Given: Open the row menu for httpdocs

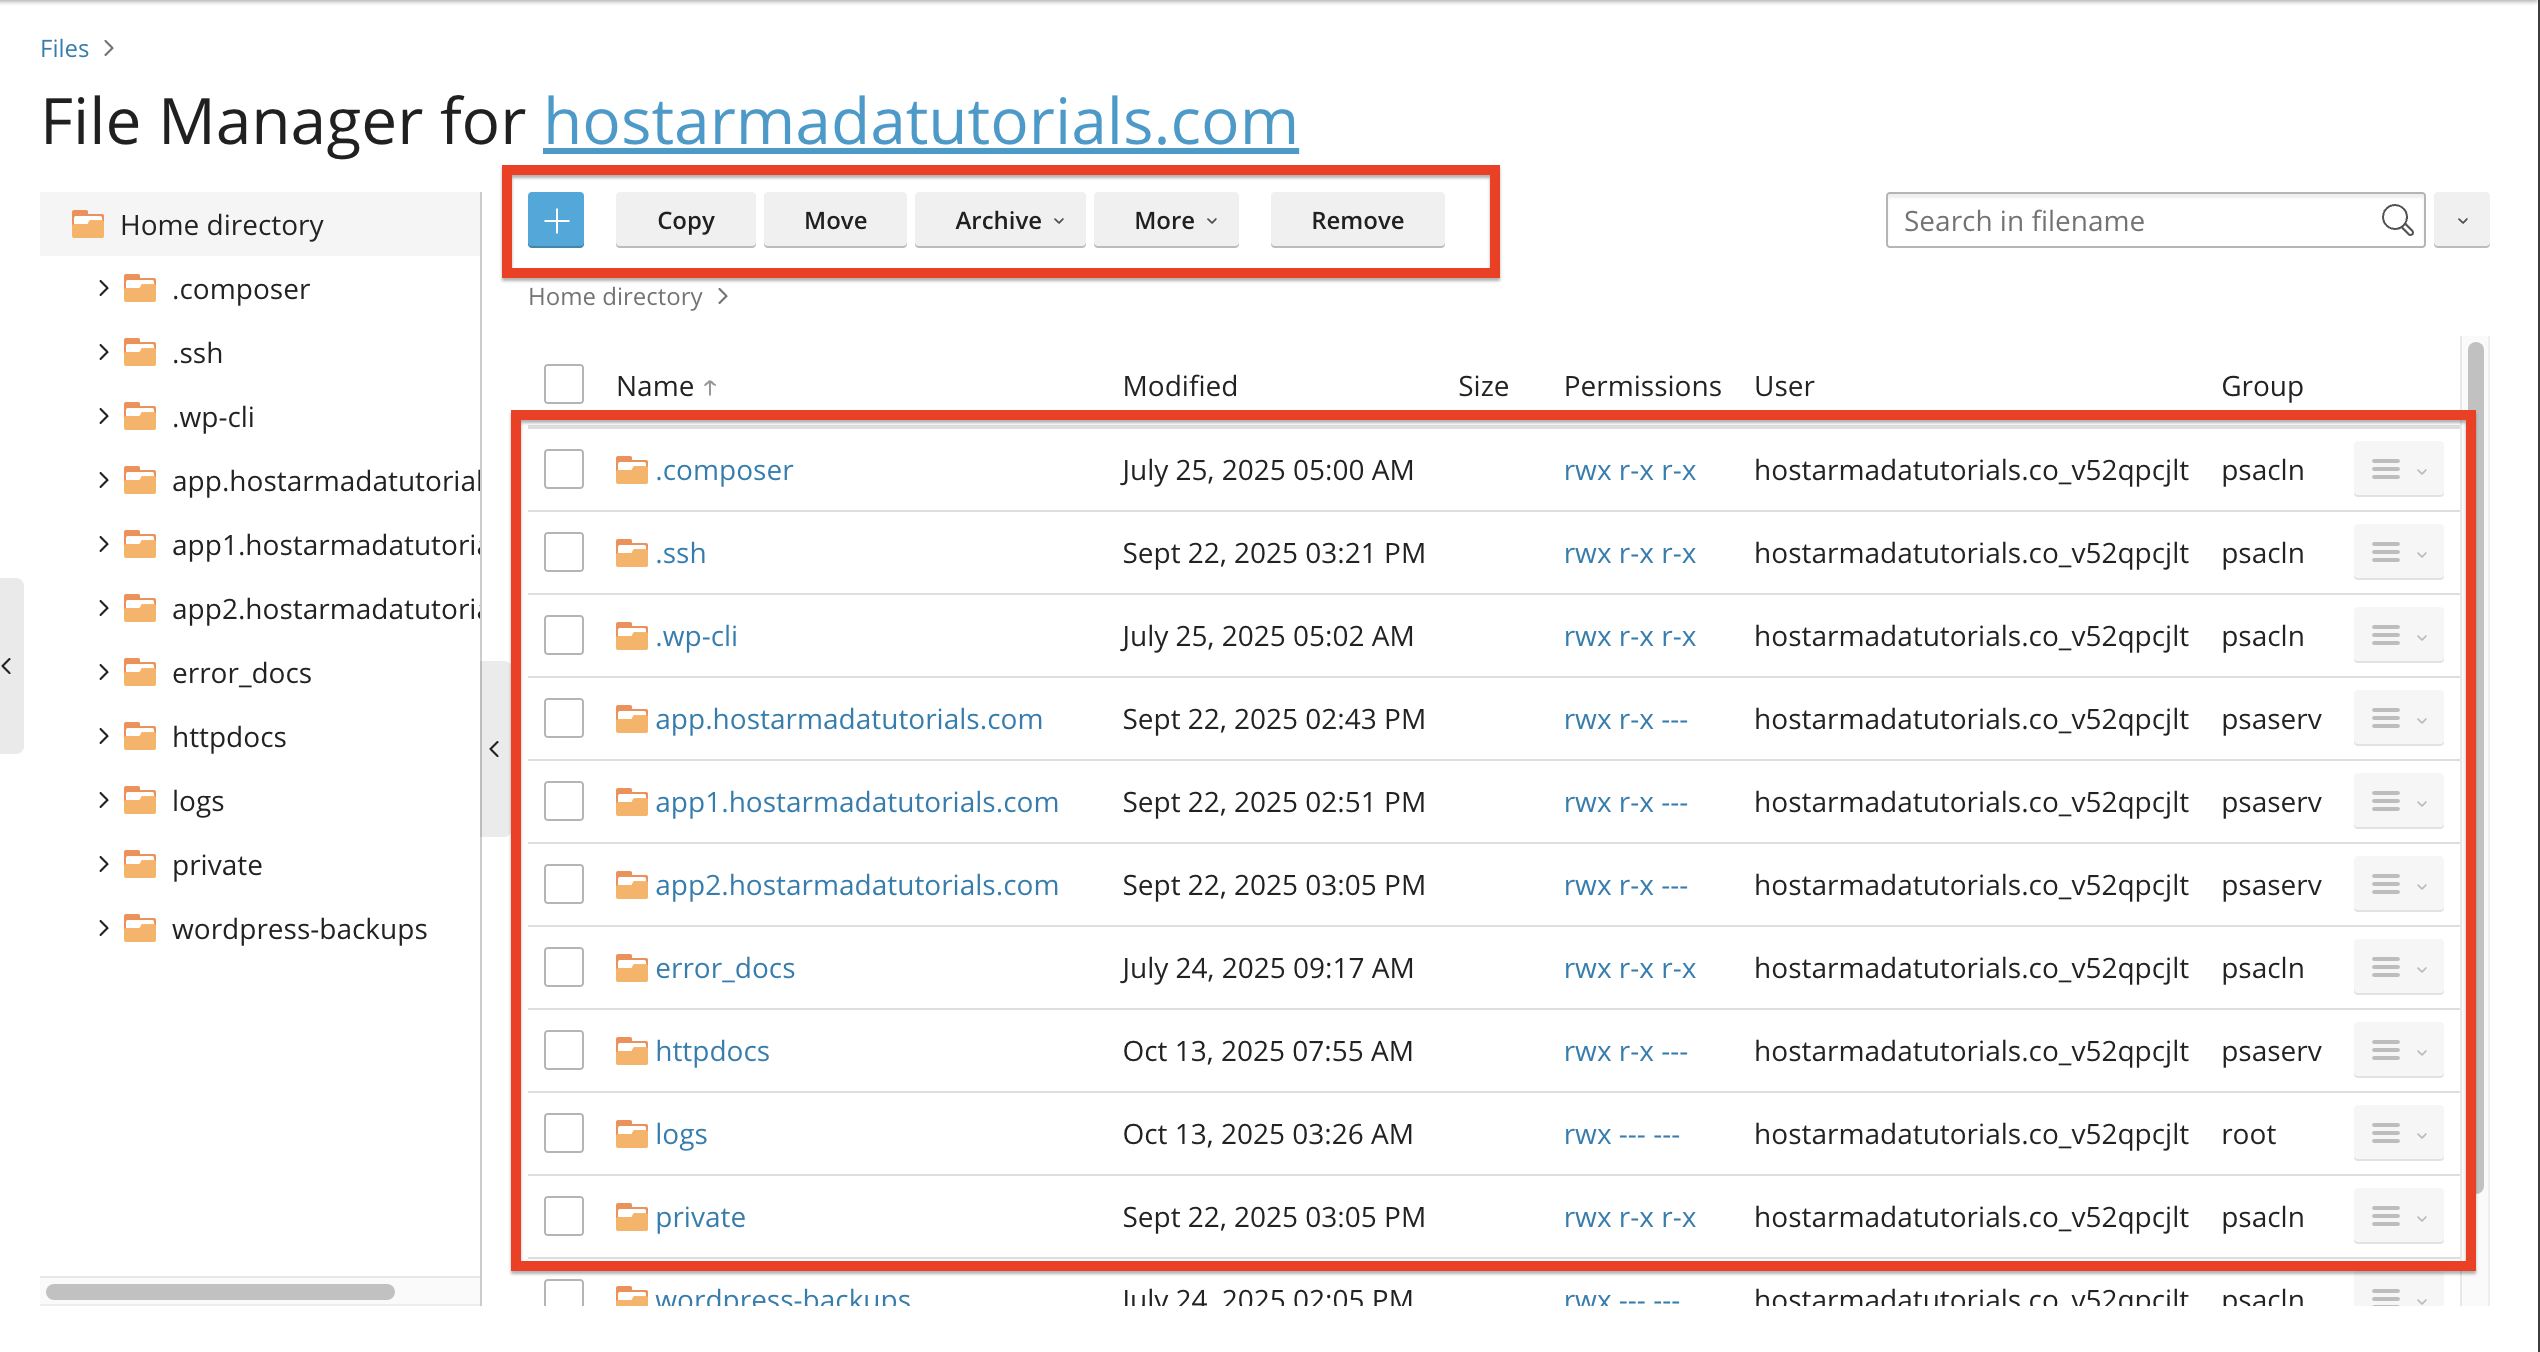Looking at the screenshot, I should (x=2398, y=1051).
